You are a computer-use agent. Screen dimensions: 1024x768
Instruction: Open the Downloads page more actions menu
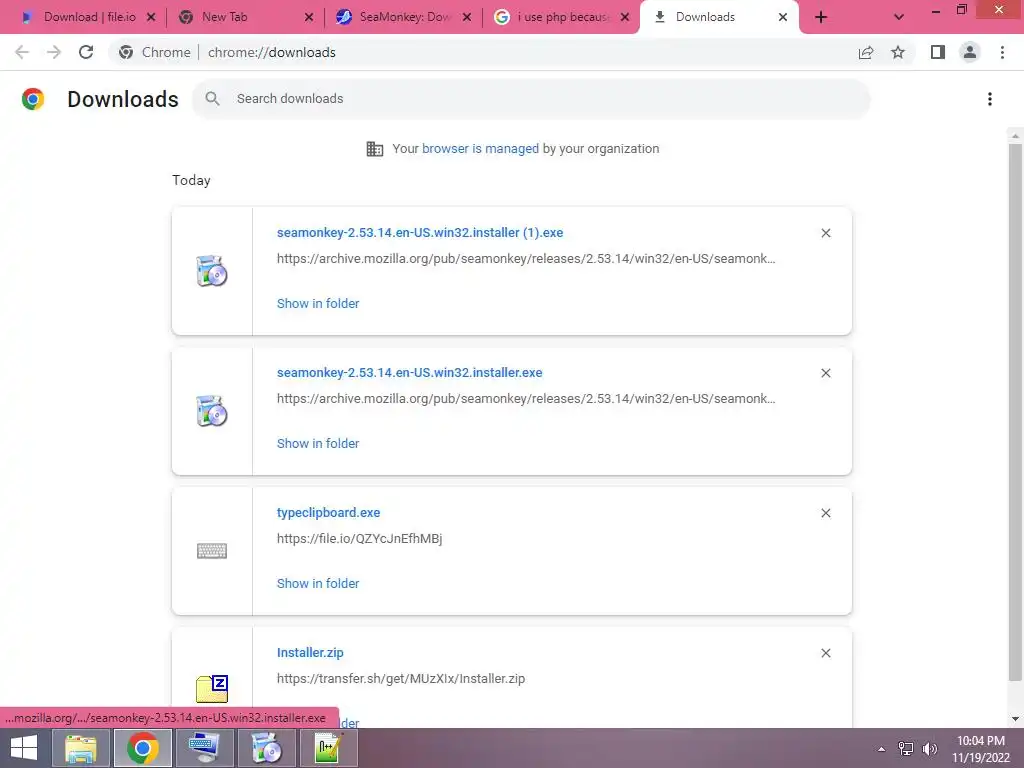(x=990, y=99)
